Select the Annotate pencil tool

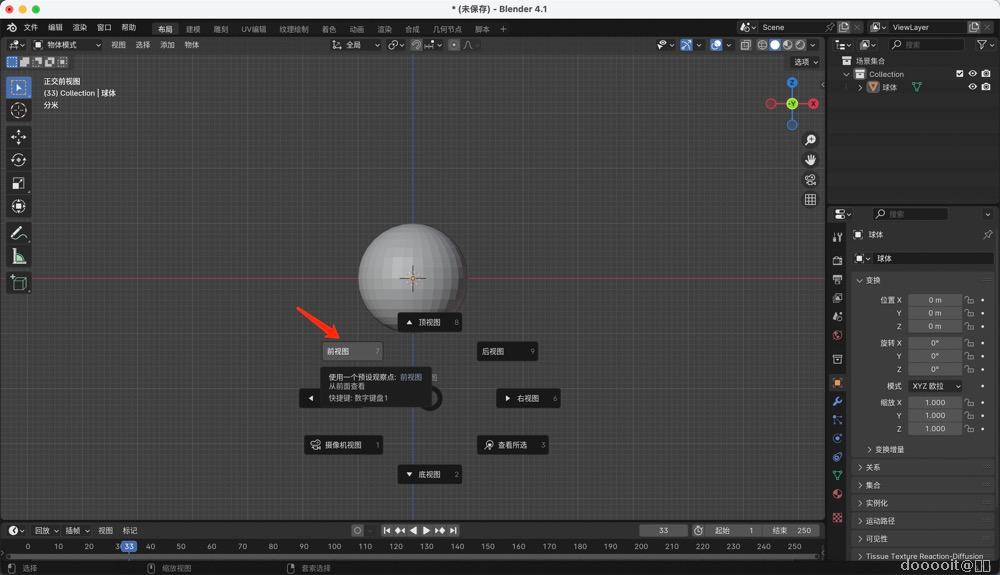(18, 233)
